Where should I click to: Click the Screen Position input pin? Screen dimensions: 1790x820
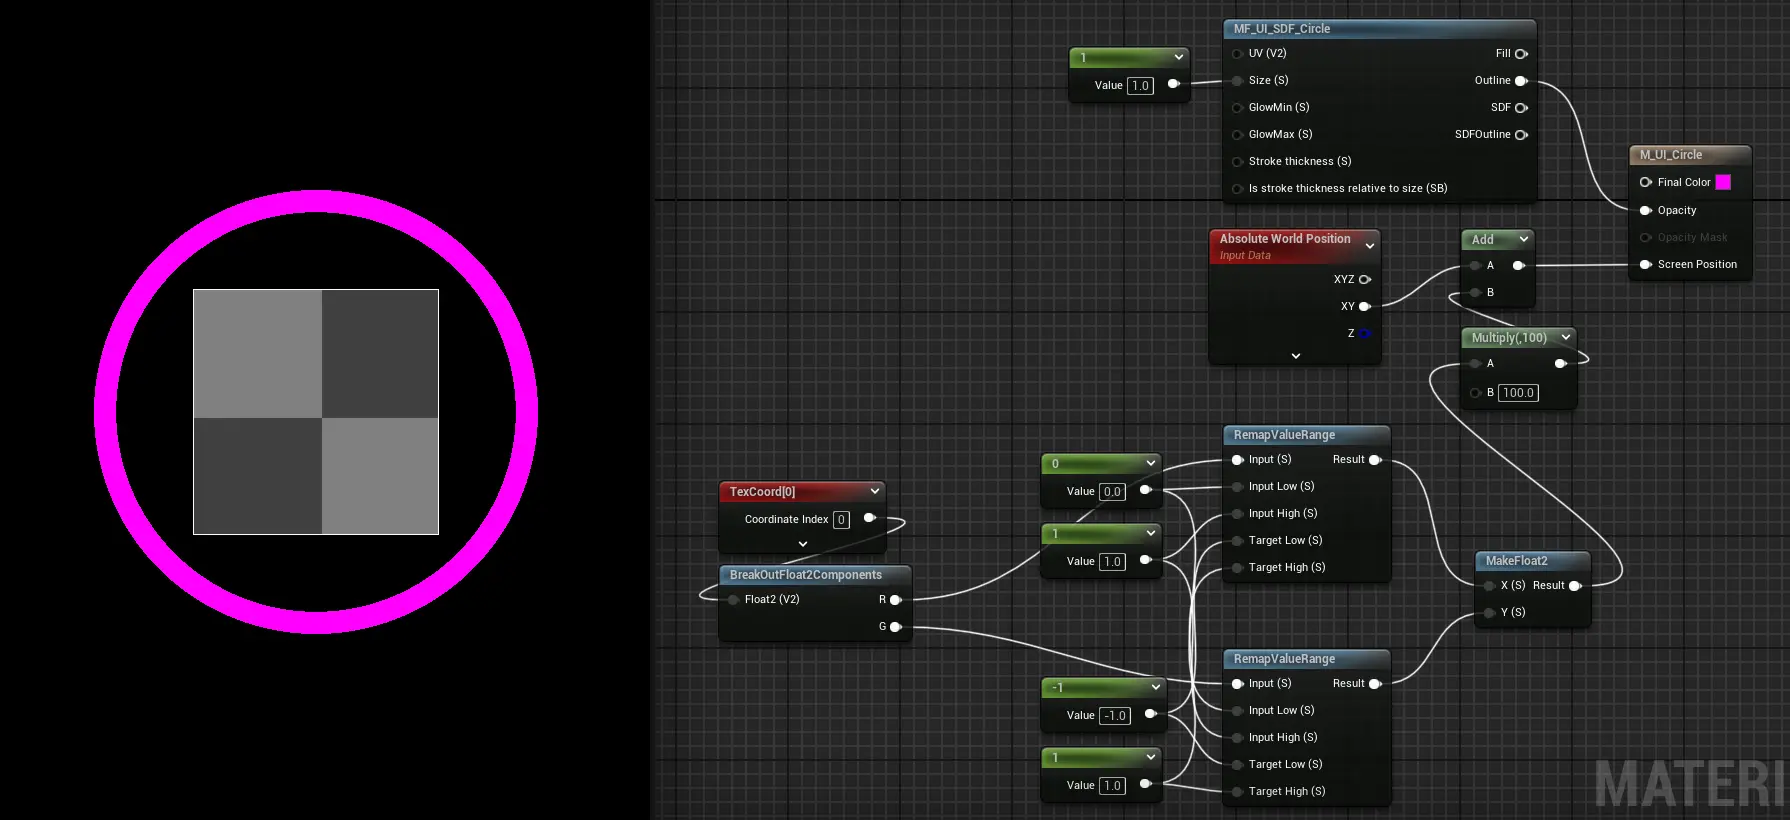pyautogui.click(x=1646, y=265)
